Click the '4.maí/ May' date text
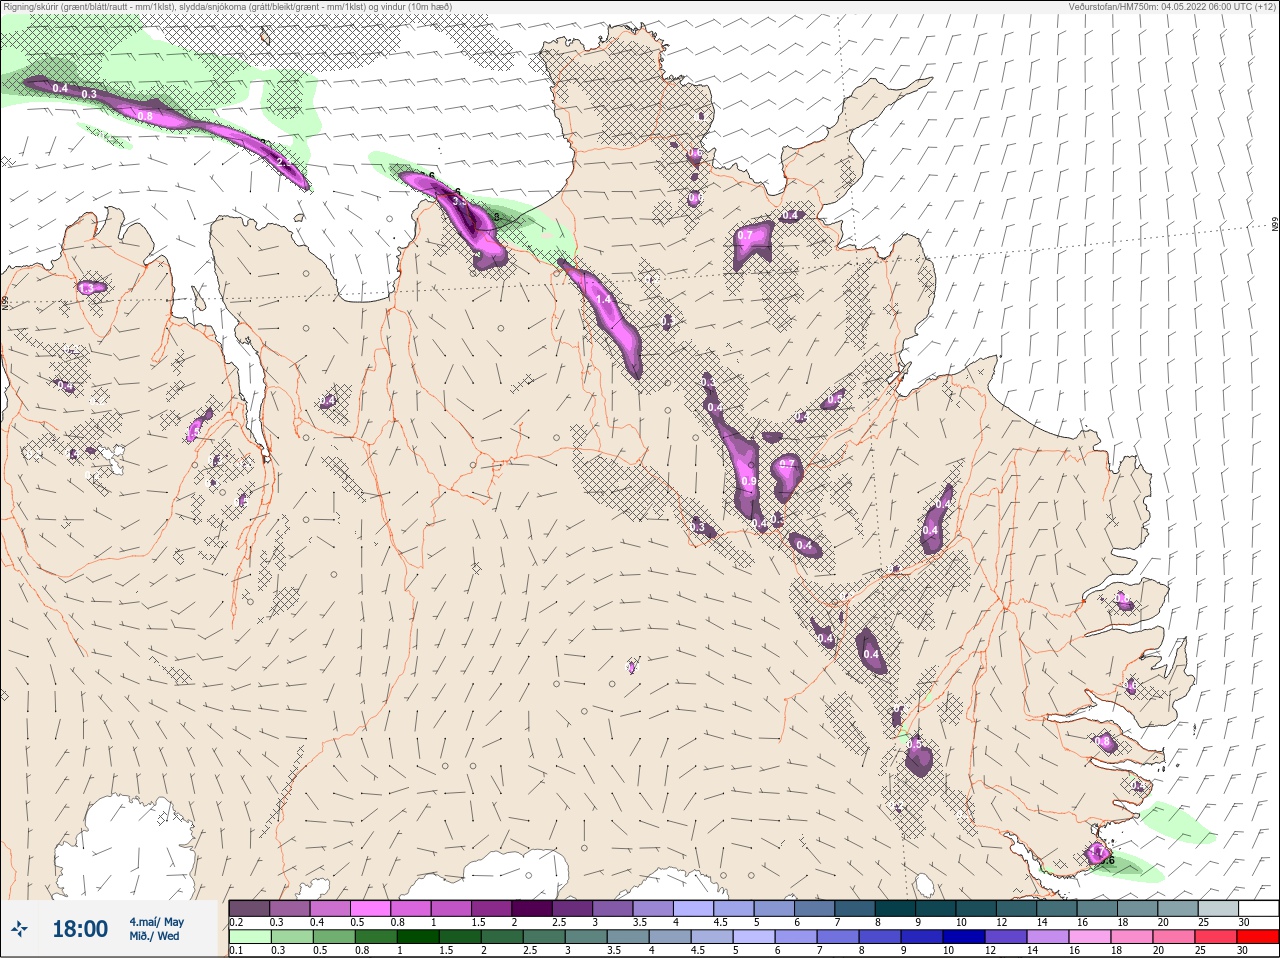This screenshot has width=1280, height=958. [x=157, y=922]
